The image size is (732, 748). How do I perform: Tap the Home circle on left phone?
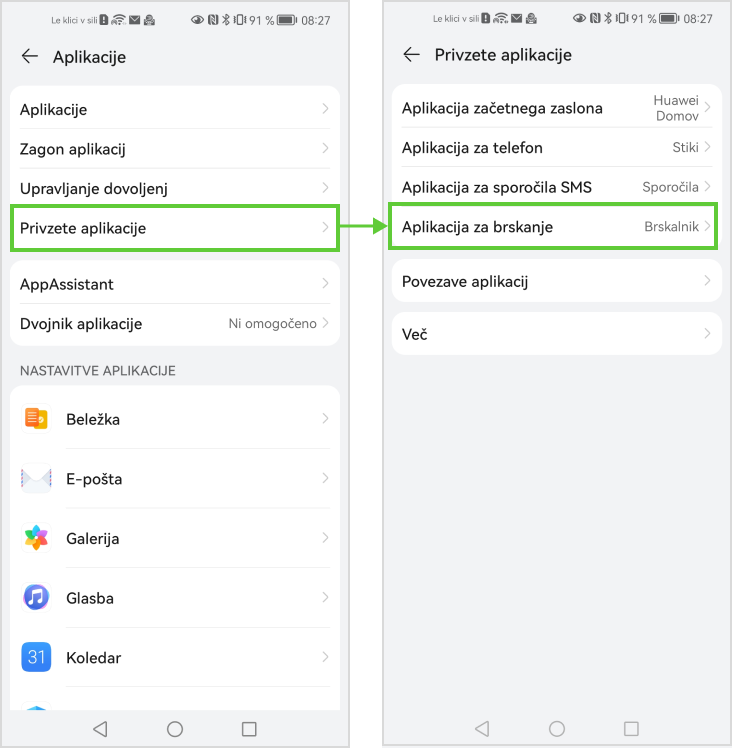coord(175,728)
